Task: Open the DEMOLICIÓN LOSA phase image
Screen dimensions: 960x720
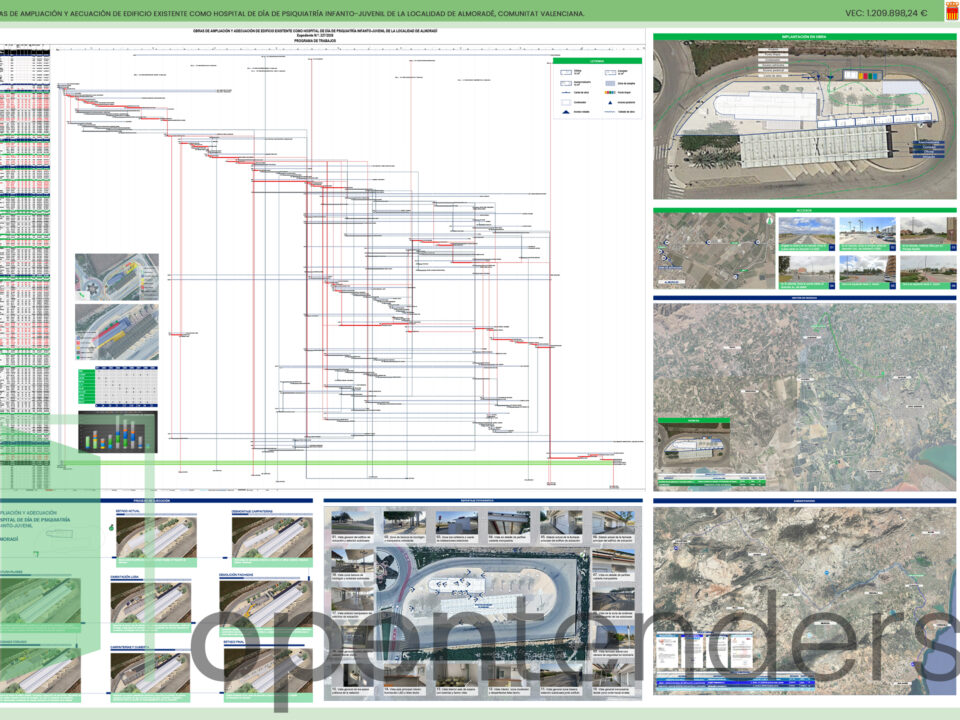Action: 150,602
